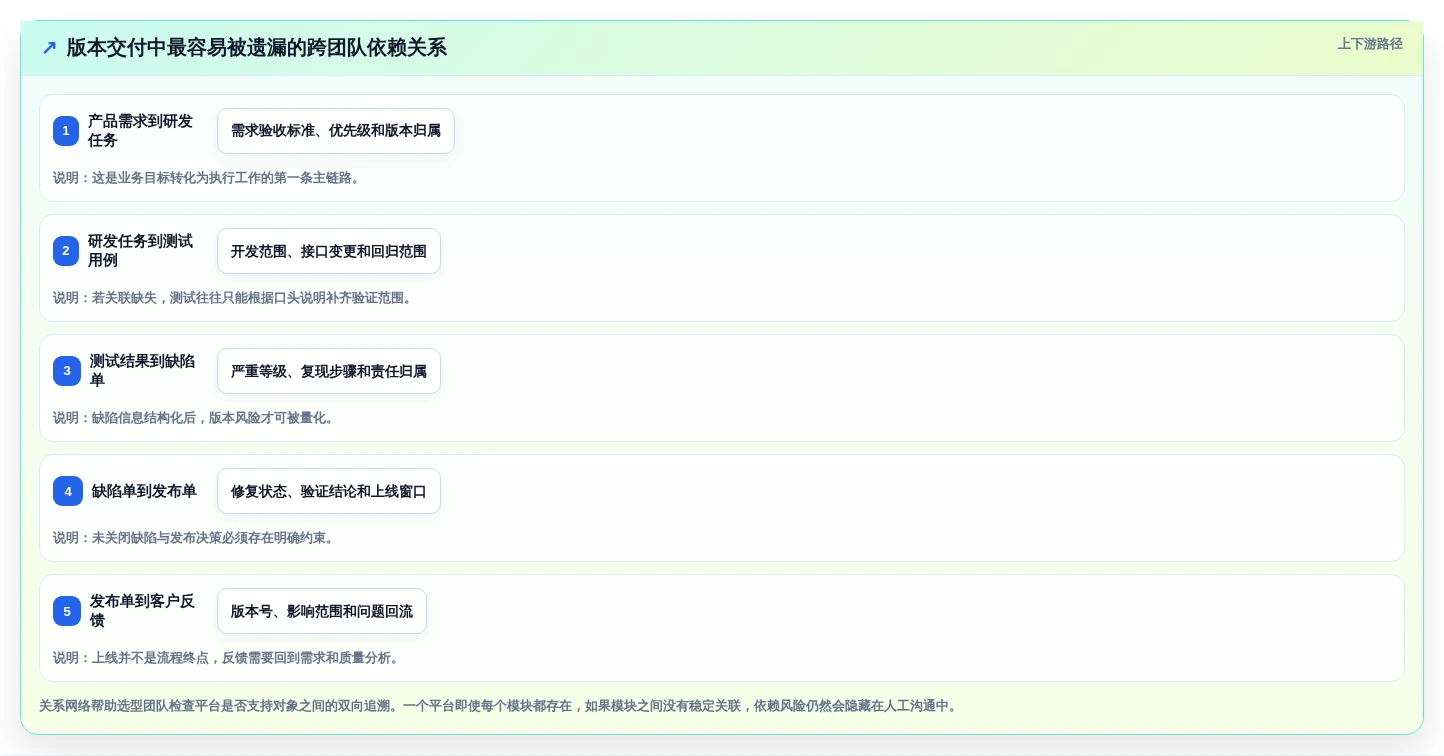Screen dimensions: 1444x756
Task: Click the footer paragraph starting 关系网络帮助选型团队
Action: click(500, 706)
